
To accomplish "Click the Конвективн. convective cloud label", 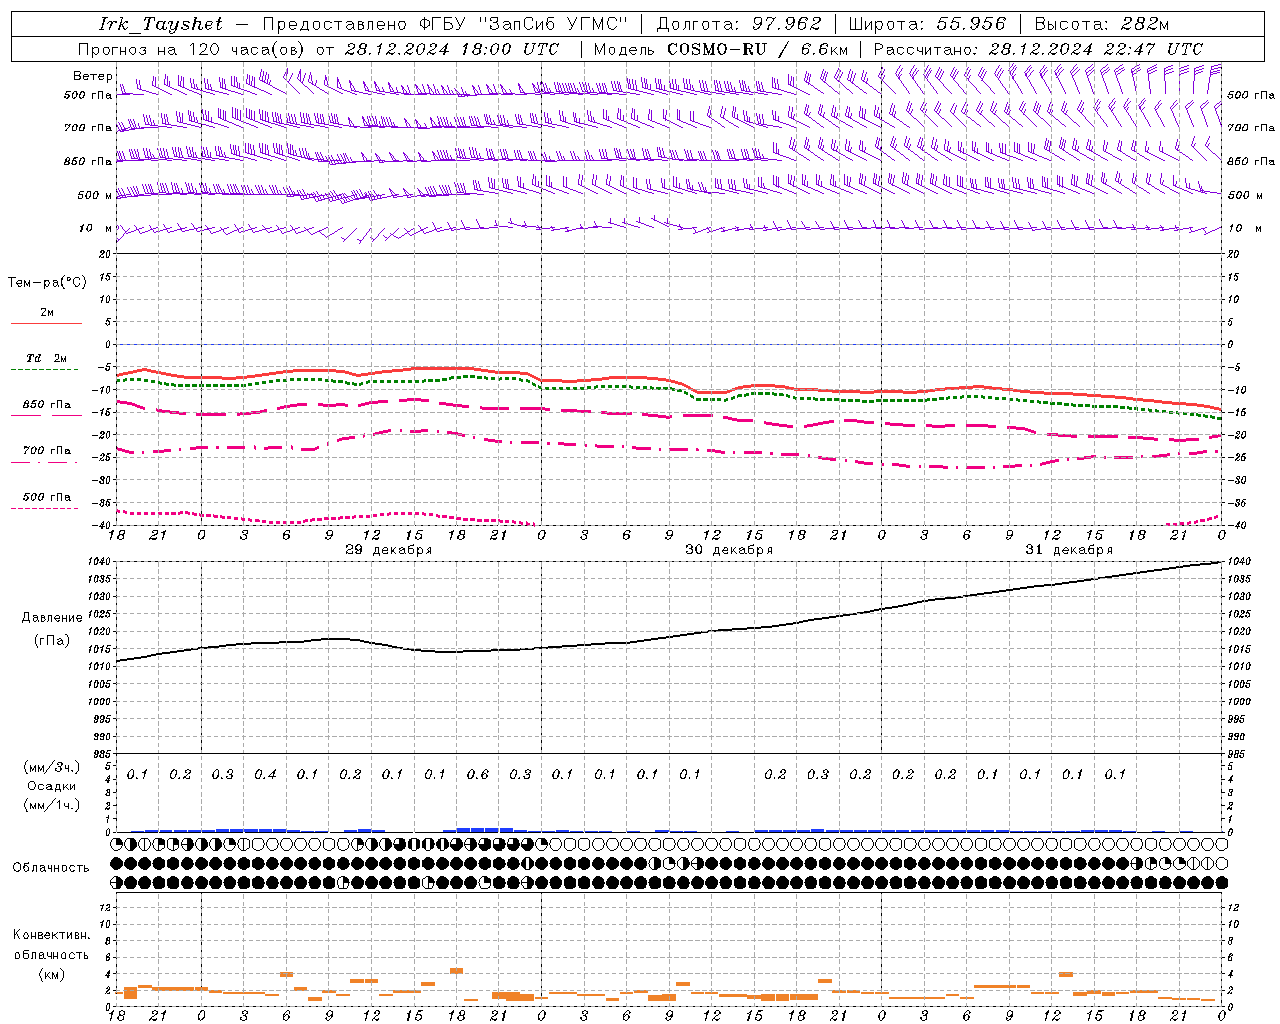I will click(51, 935).
